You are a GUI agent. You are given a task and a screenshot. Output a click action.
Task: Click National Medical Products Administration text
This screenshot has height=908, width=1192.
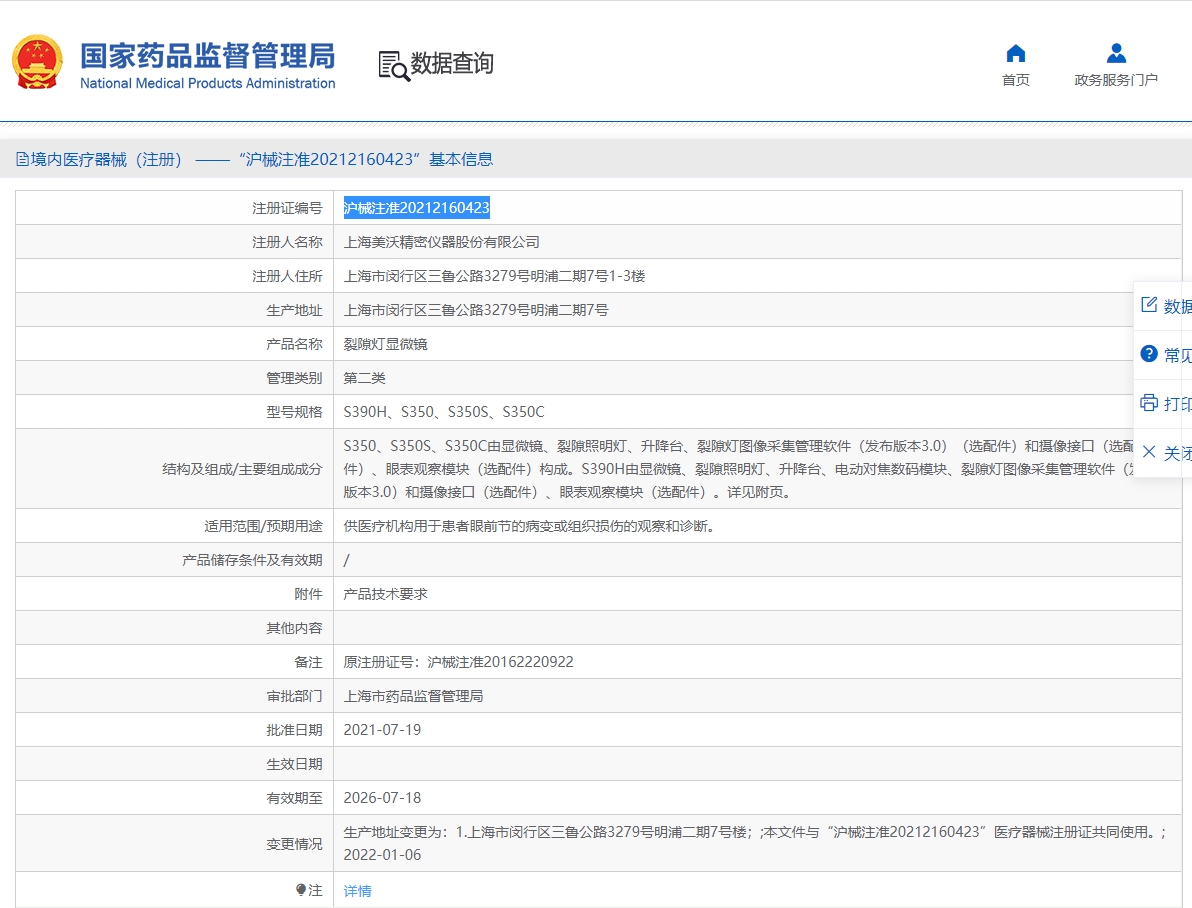(208, 83)
